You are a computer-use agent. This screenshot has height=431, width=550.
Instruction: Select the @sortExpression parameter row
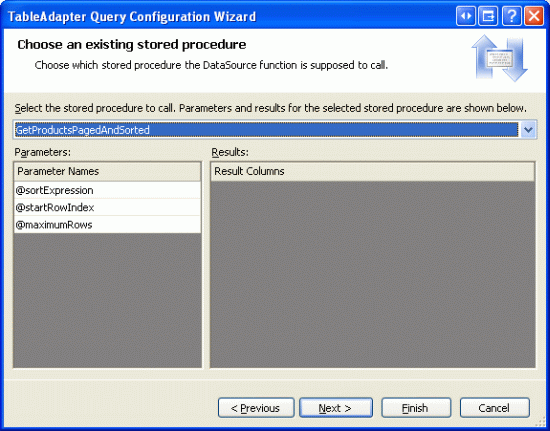[107, 190]
